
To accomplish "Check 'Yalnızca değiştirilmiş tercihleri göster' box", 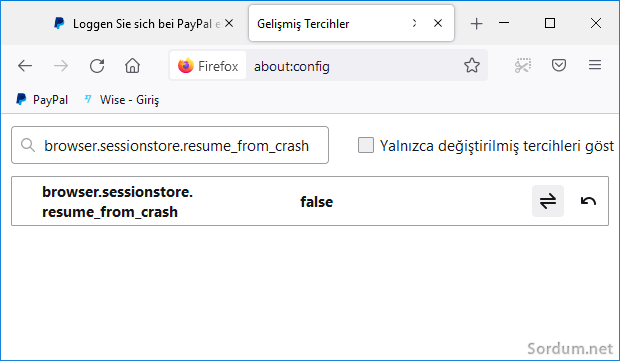I will click(x=366, y=145).
